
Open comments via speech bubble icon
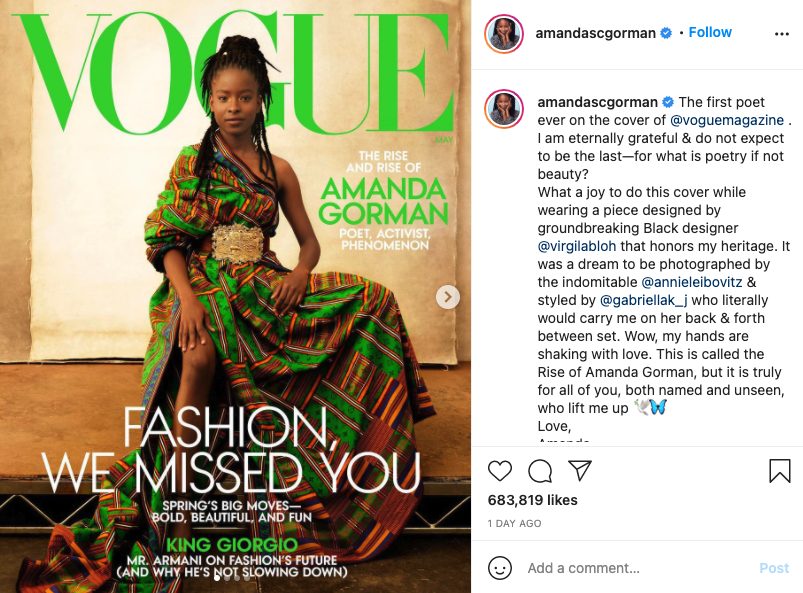click(540, 471)
